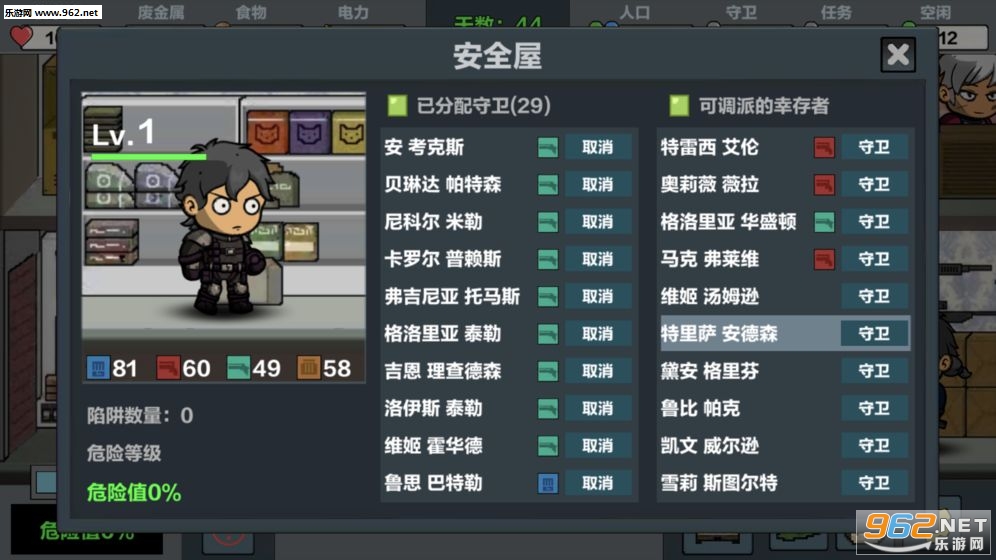Open the 任务 tab in top bar

[836, 12]
